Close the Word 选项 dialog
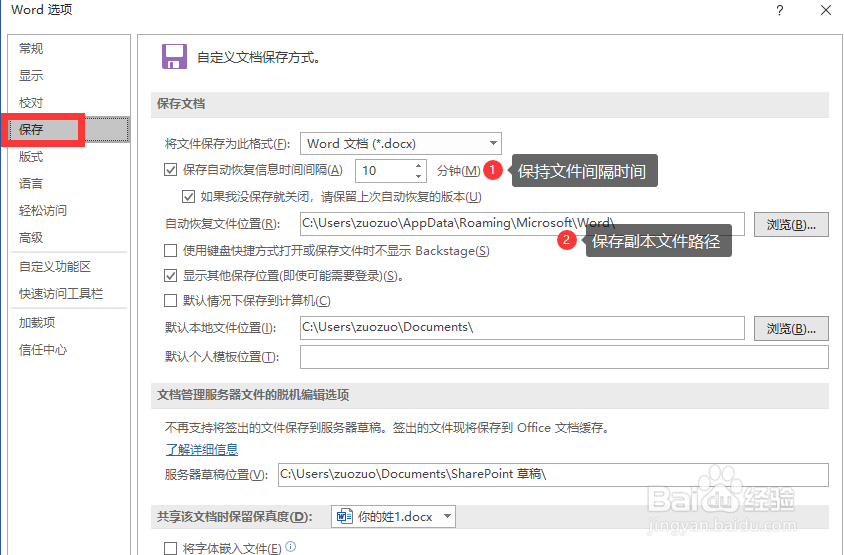Image resolution: width=844 pixels, height=555 pixels. (826, 10)
